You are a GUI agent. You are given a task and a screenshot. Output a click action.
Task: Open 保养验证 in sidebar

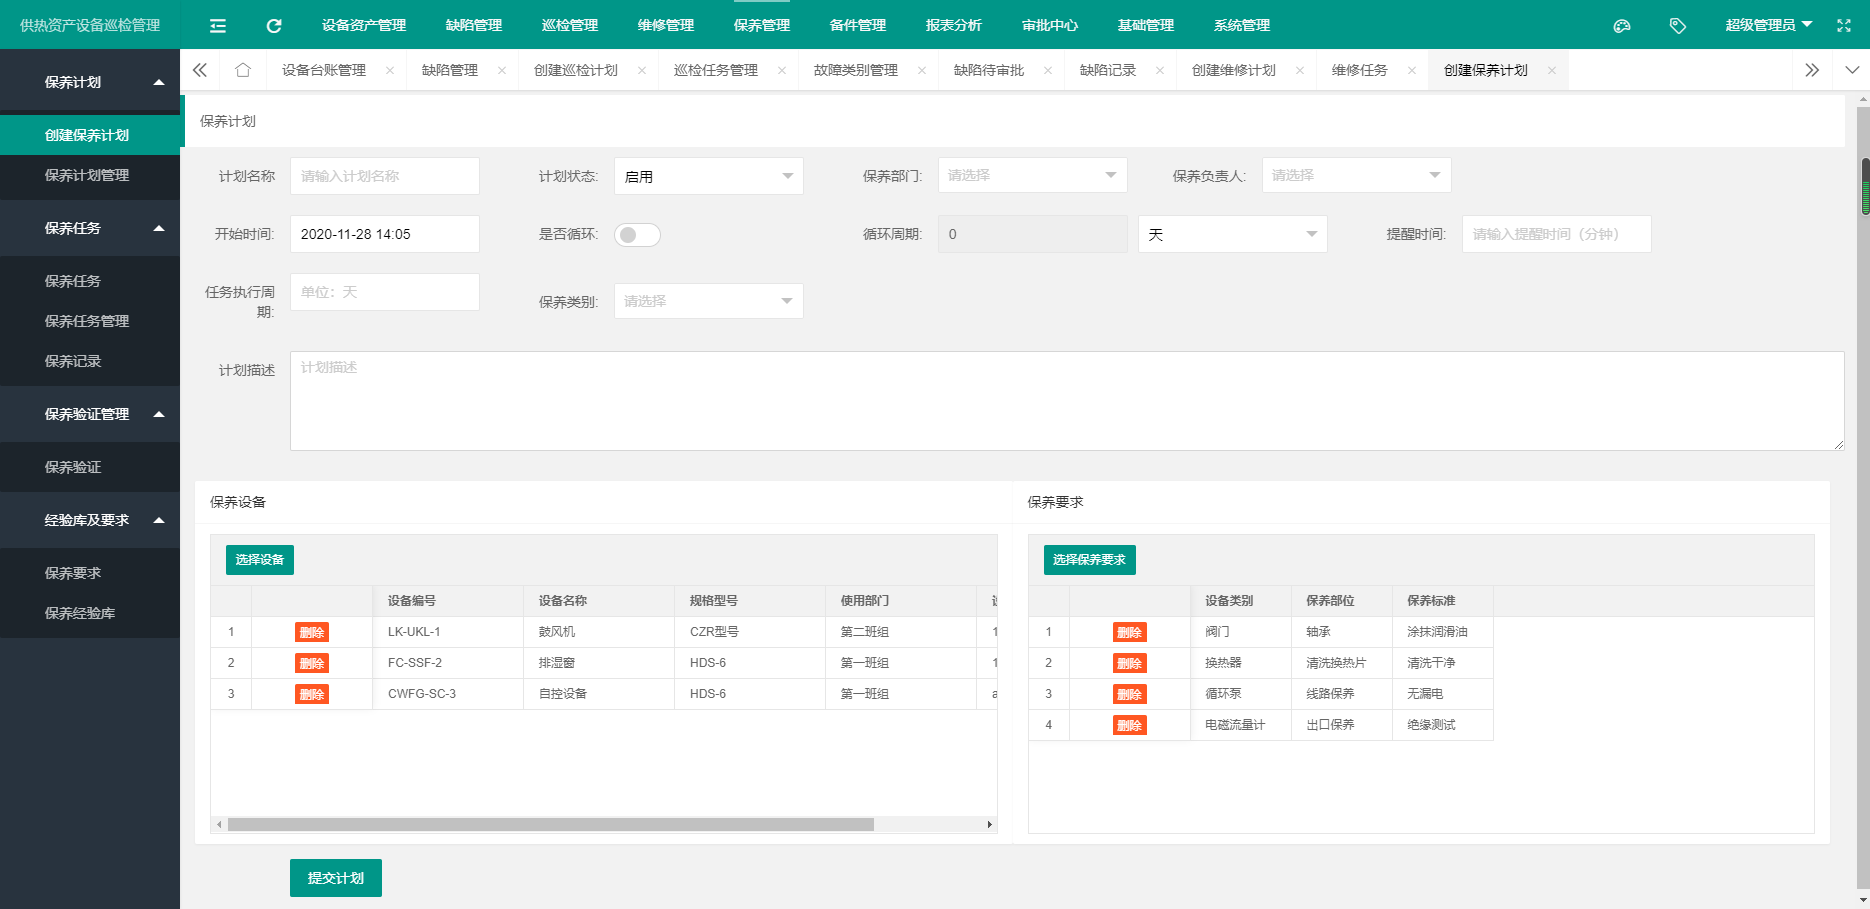click(90, 467)
